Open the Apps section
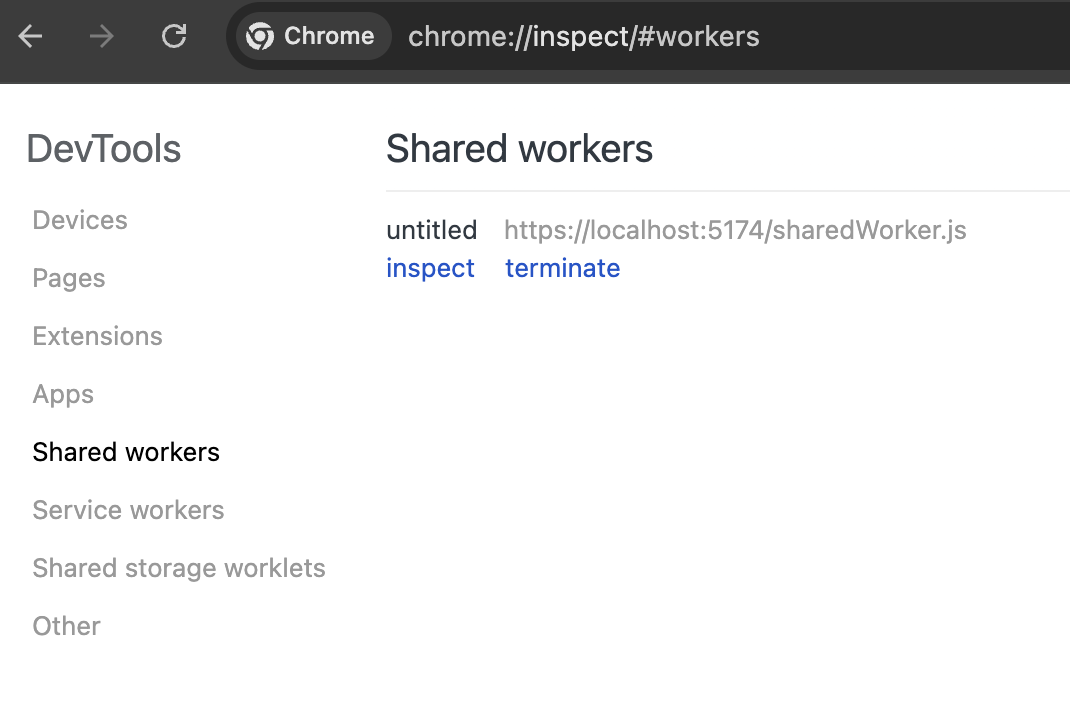Screen dimensions: 1070x710 (x=63, y=394)
